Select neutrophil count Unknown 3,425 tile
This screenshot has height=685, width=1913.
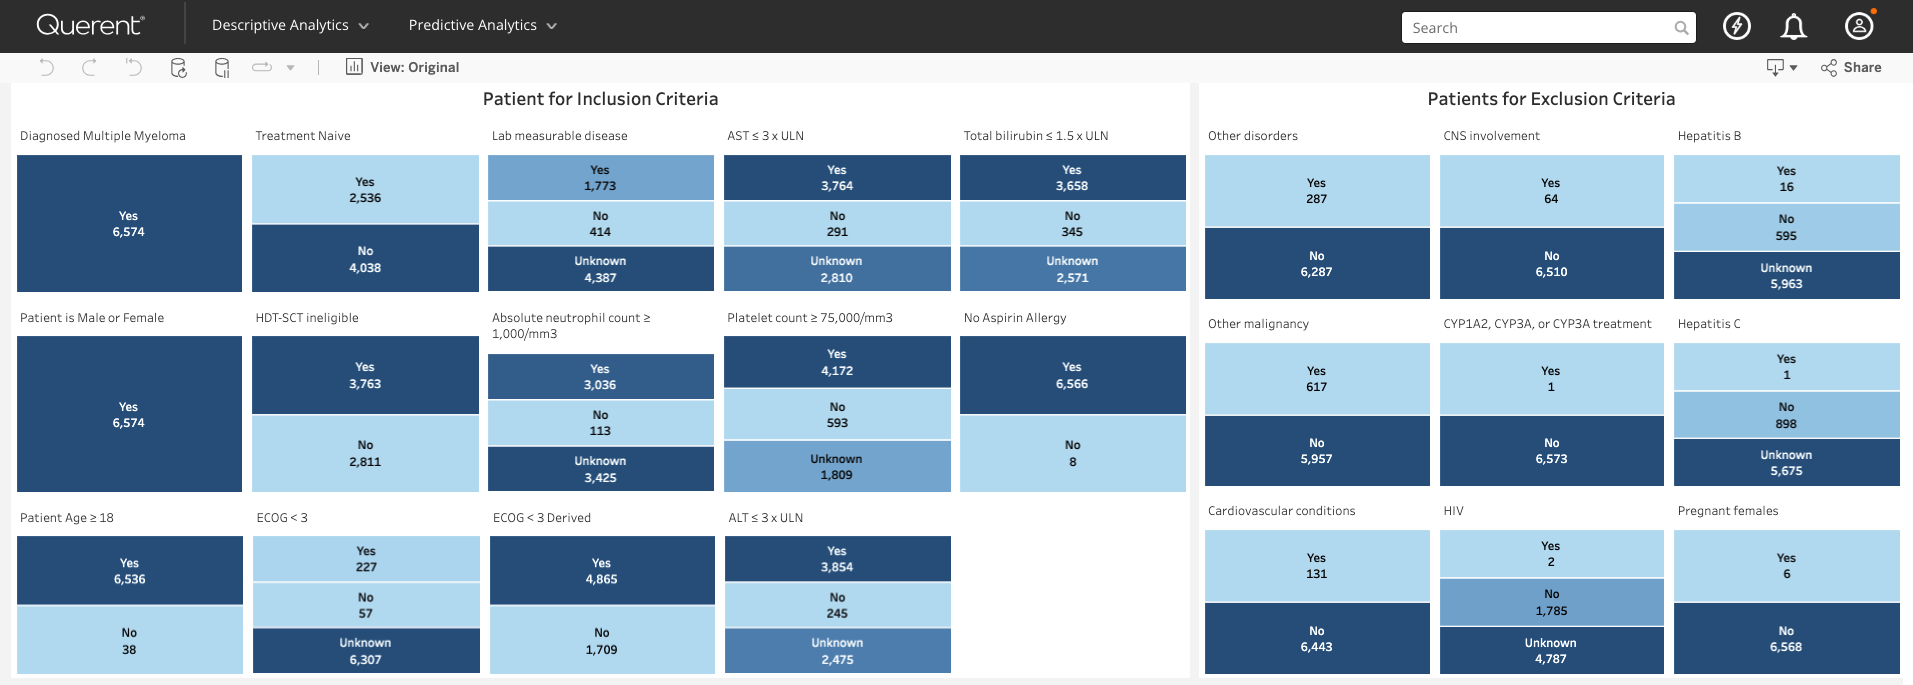[600, 469]
